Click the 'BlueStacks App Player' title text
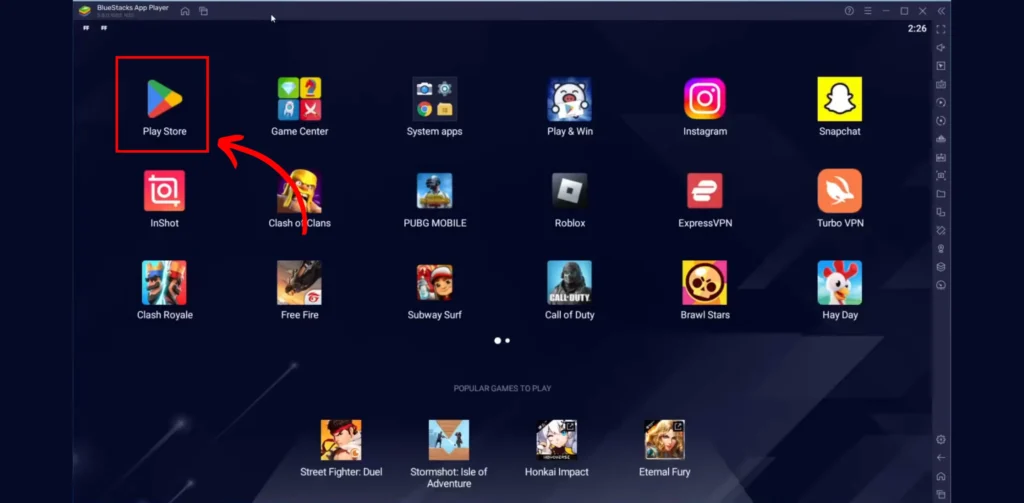1024x503 pixels. pos(133,8)
